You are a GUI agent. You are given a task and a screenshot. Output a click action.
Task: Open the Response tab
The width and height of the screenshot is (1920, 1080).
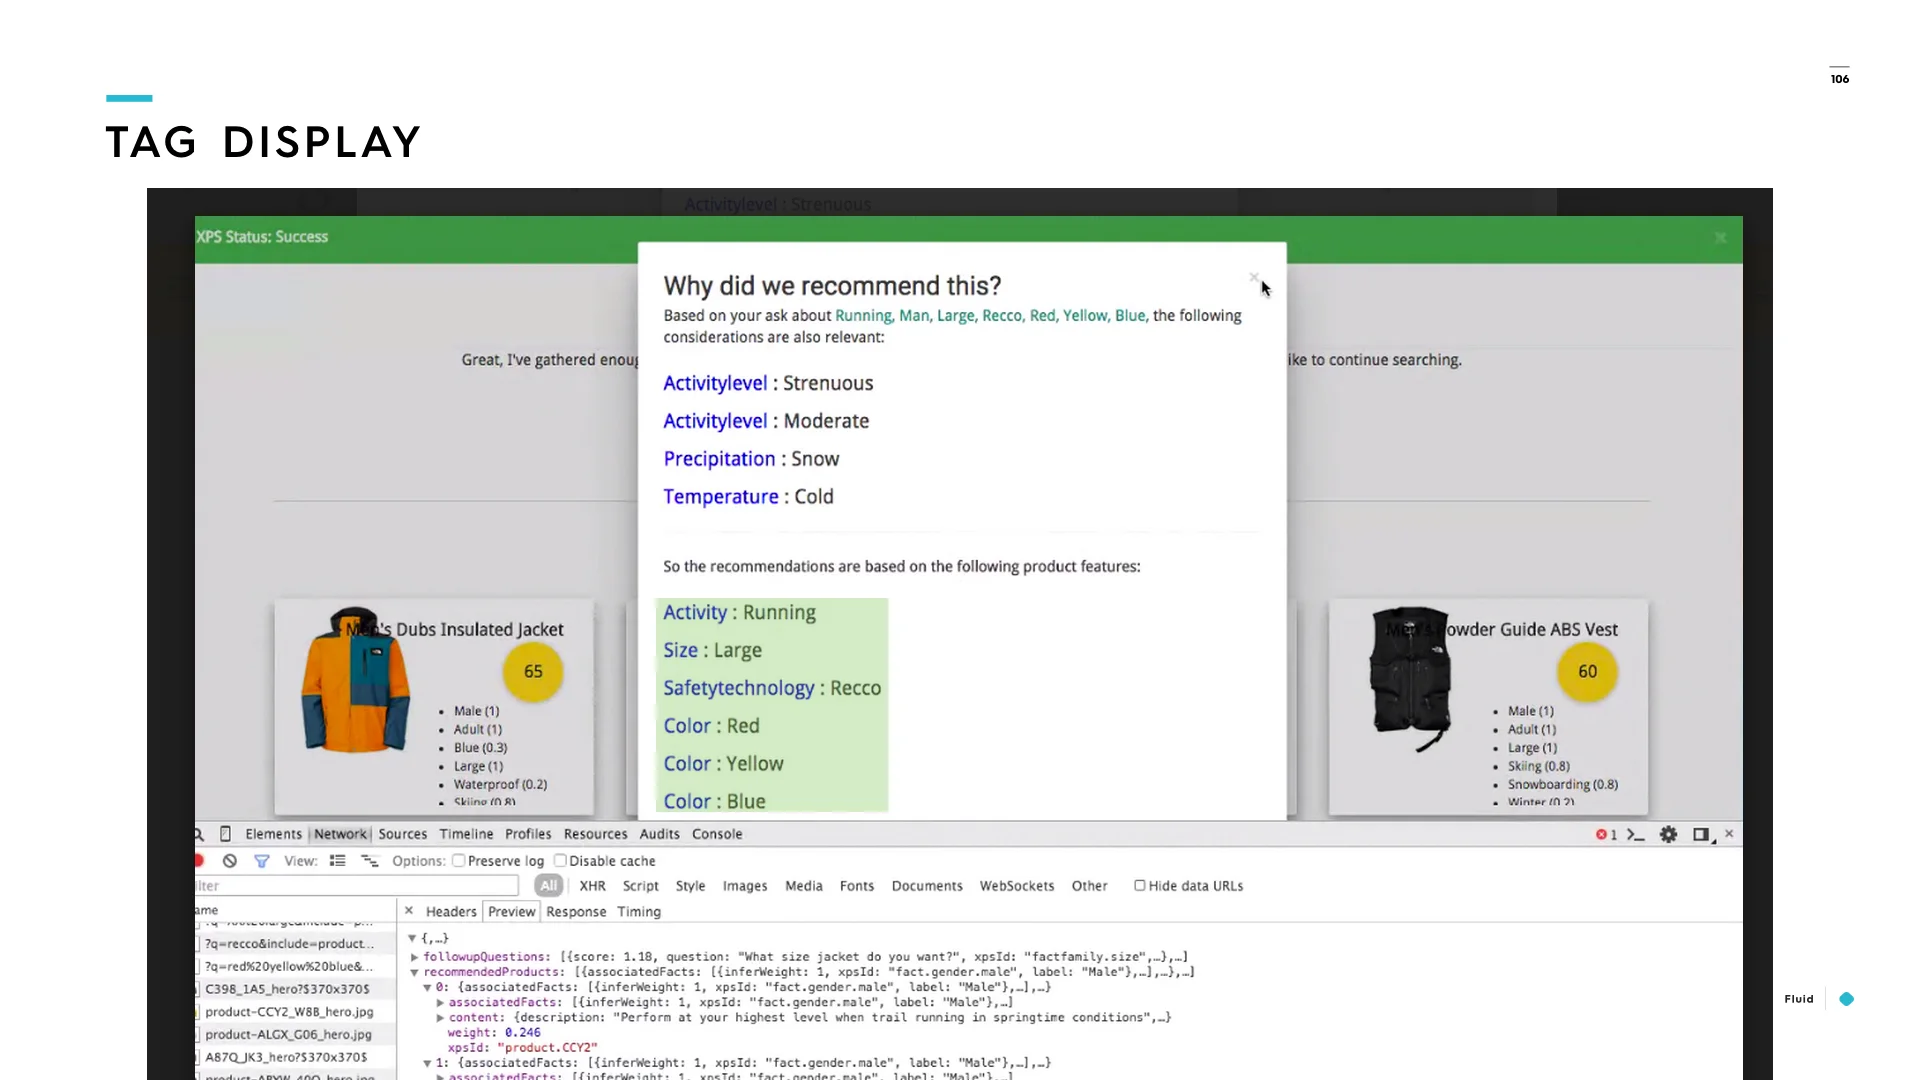pyautogui.click(x=575, y=912)
